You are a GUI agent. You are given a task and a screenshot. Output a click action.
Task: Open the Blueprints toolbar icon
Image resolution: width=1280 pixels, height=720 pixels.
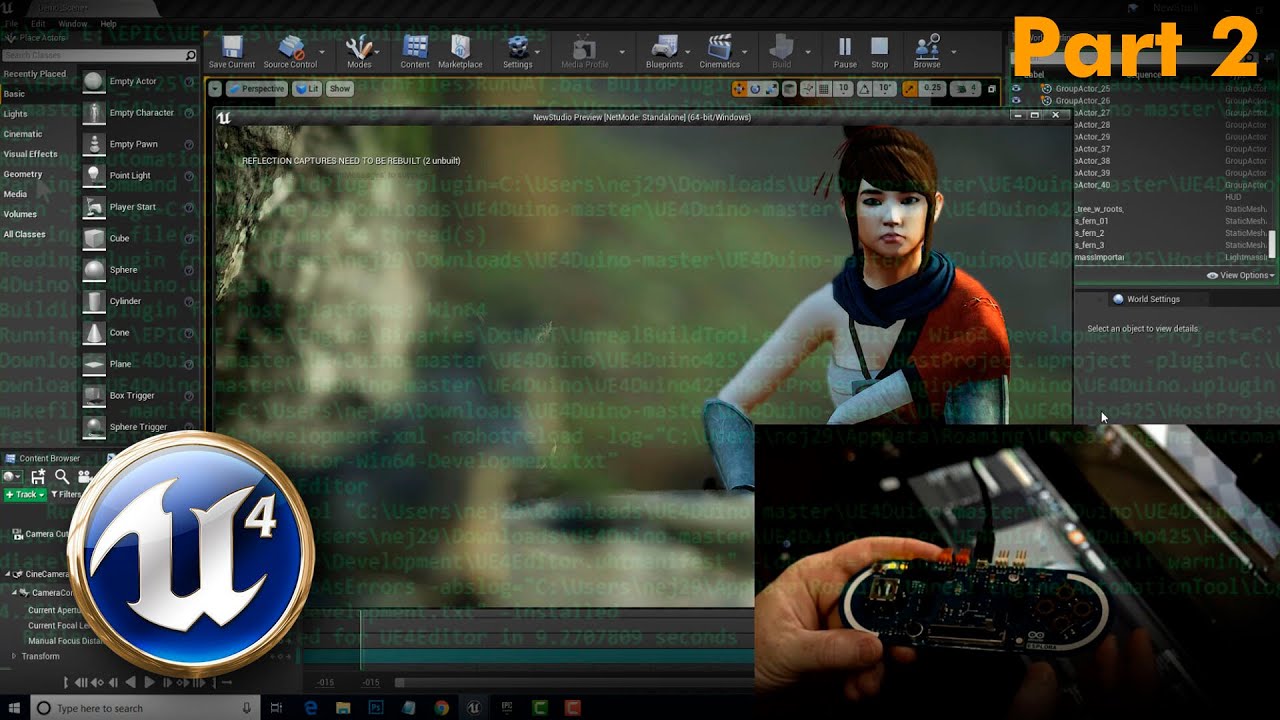coord(665,51)
